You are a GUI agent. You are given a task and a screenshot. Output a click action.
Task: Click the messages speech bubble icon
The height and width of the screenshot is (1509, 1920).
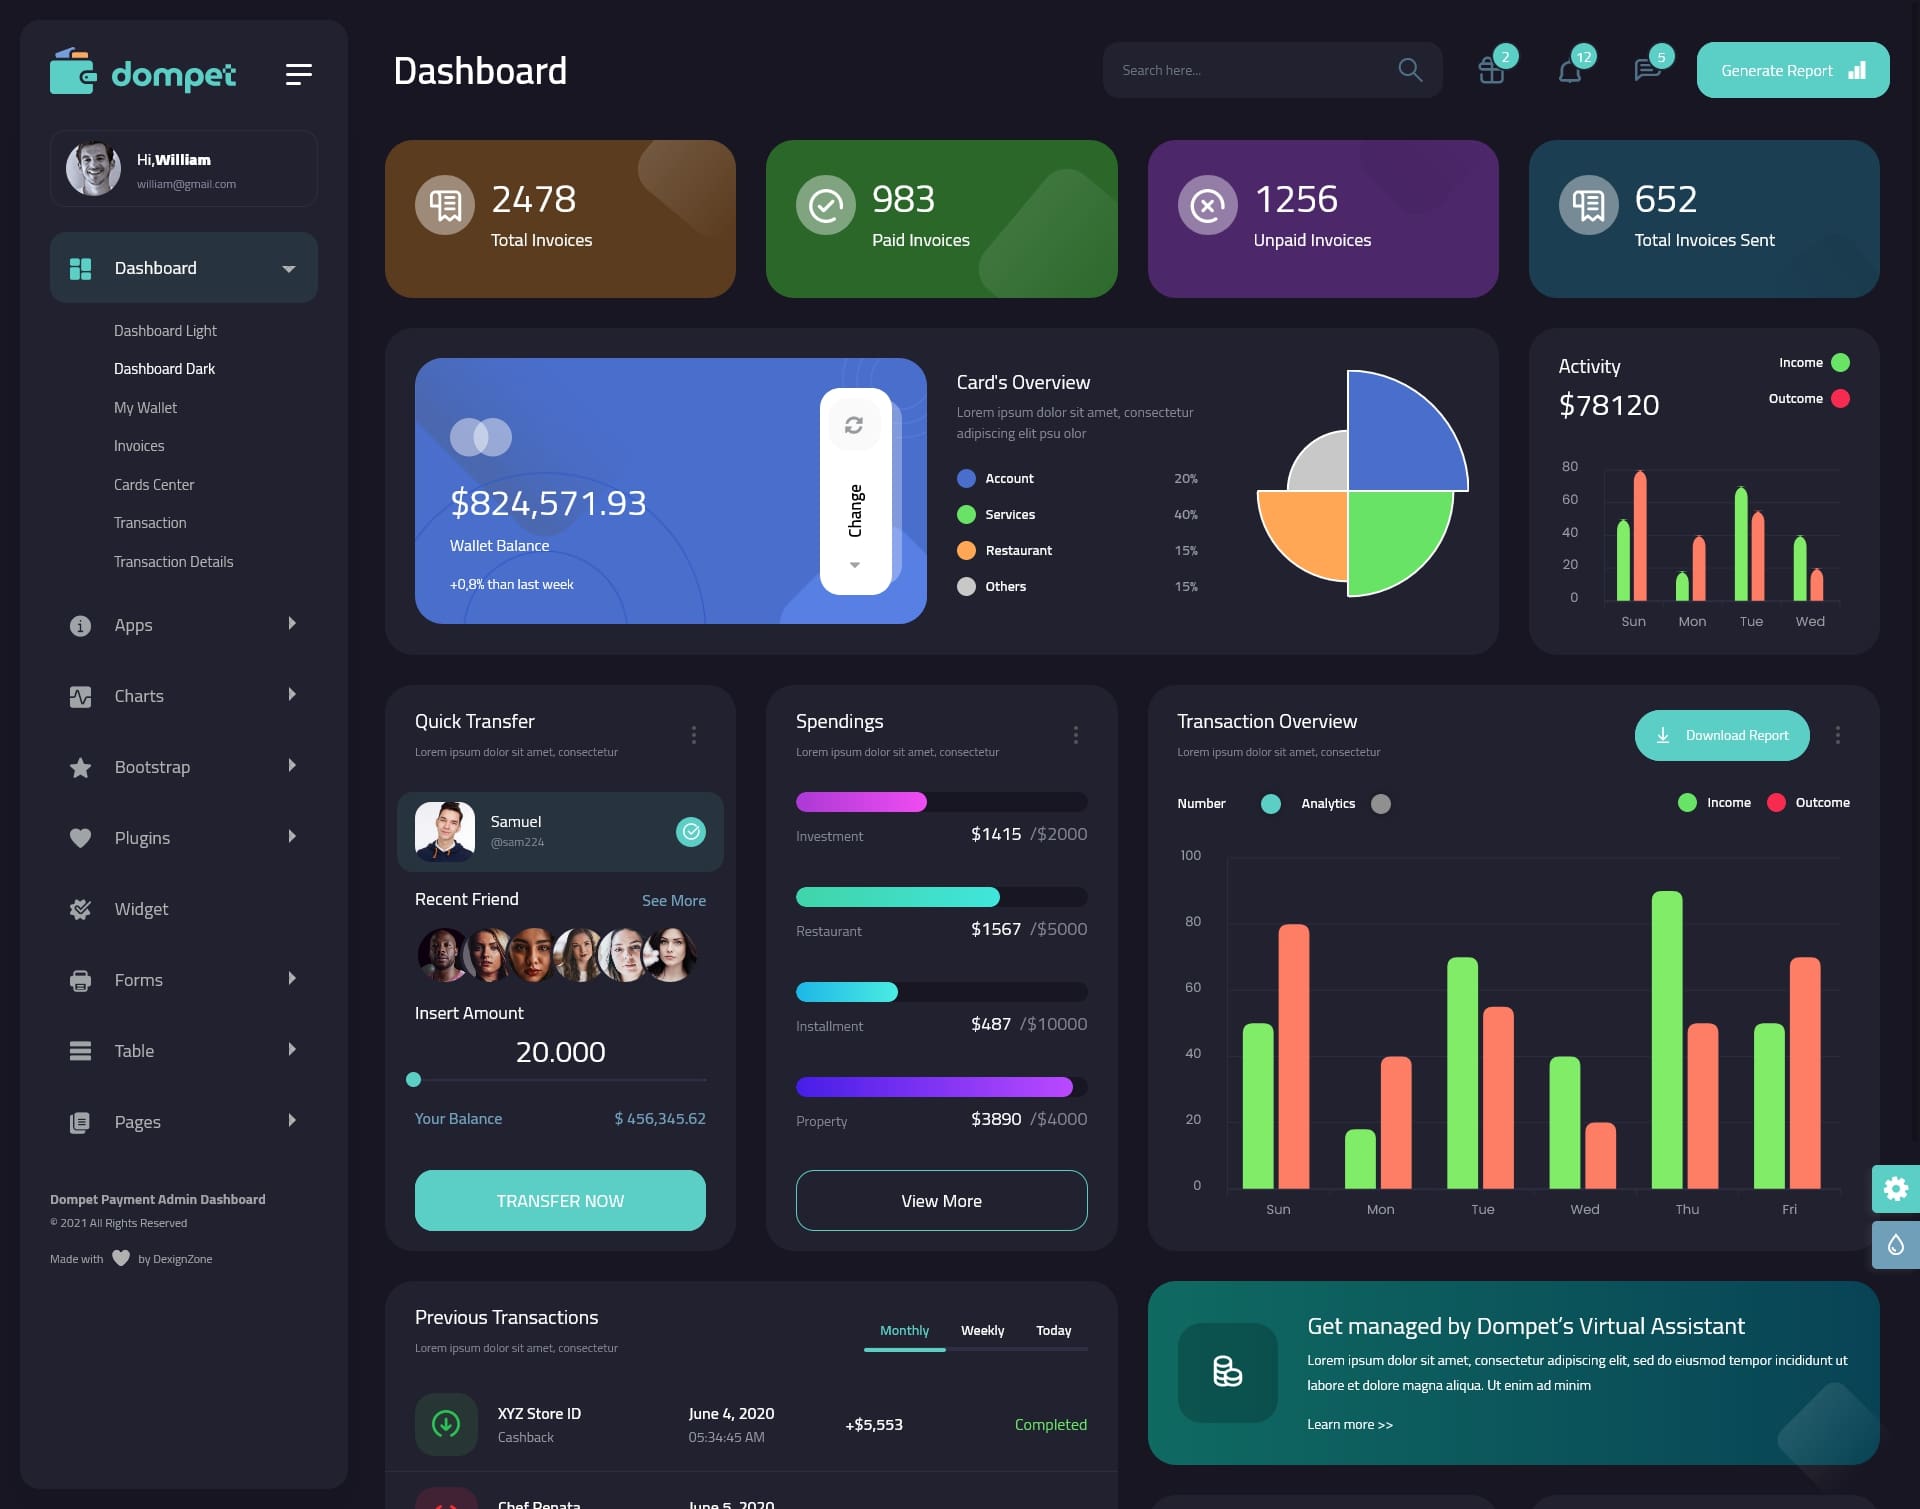click(x=1647, y=70)
